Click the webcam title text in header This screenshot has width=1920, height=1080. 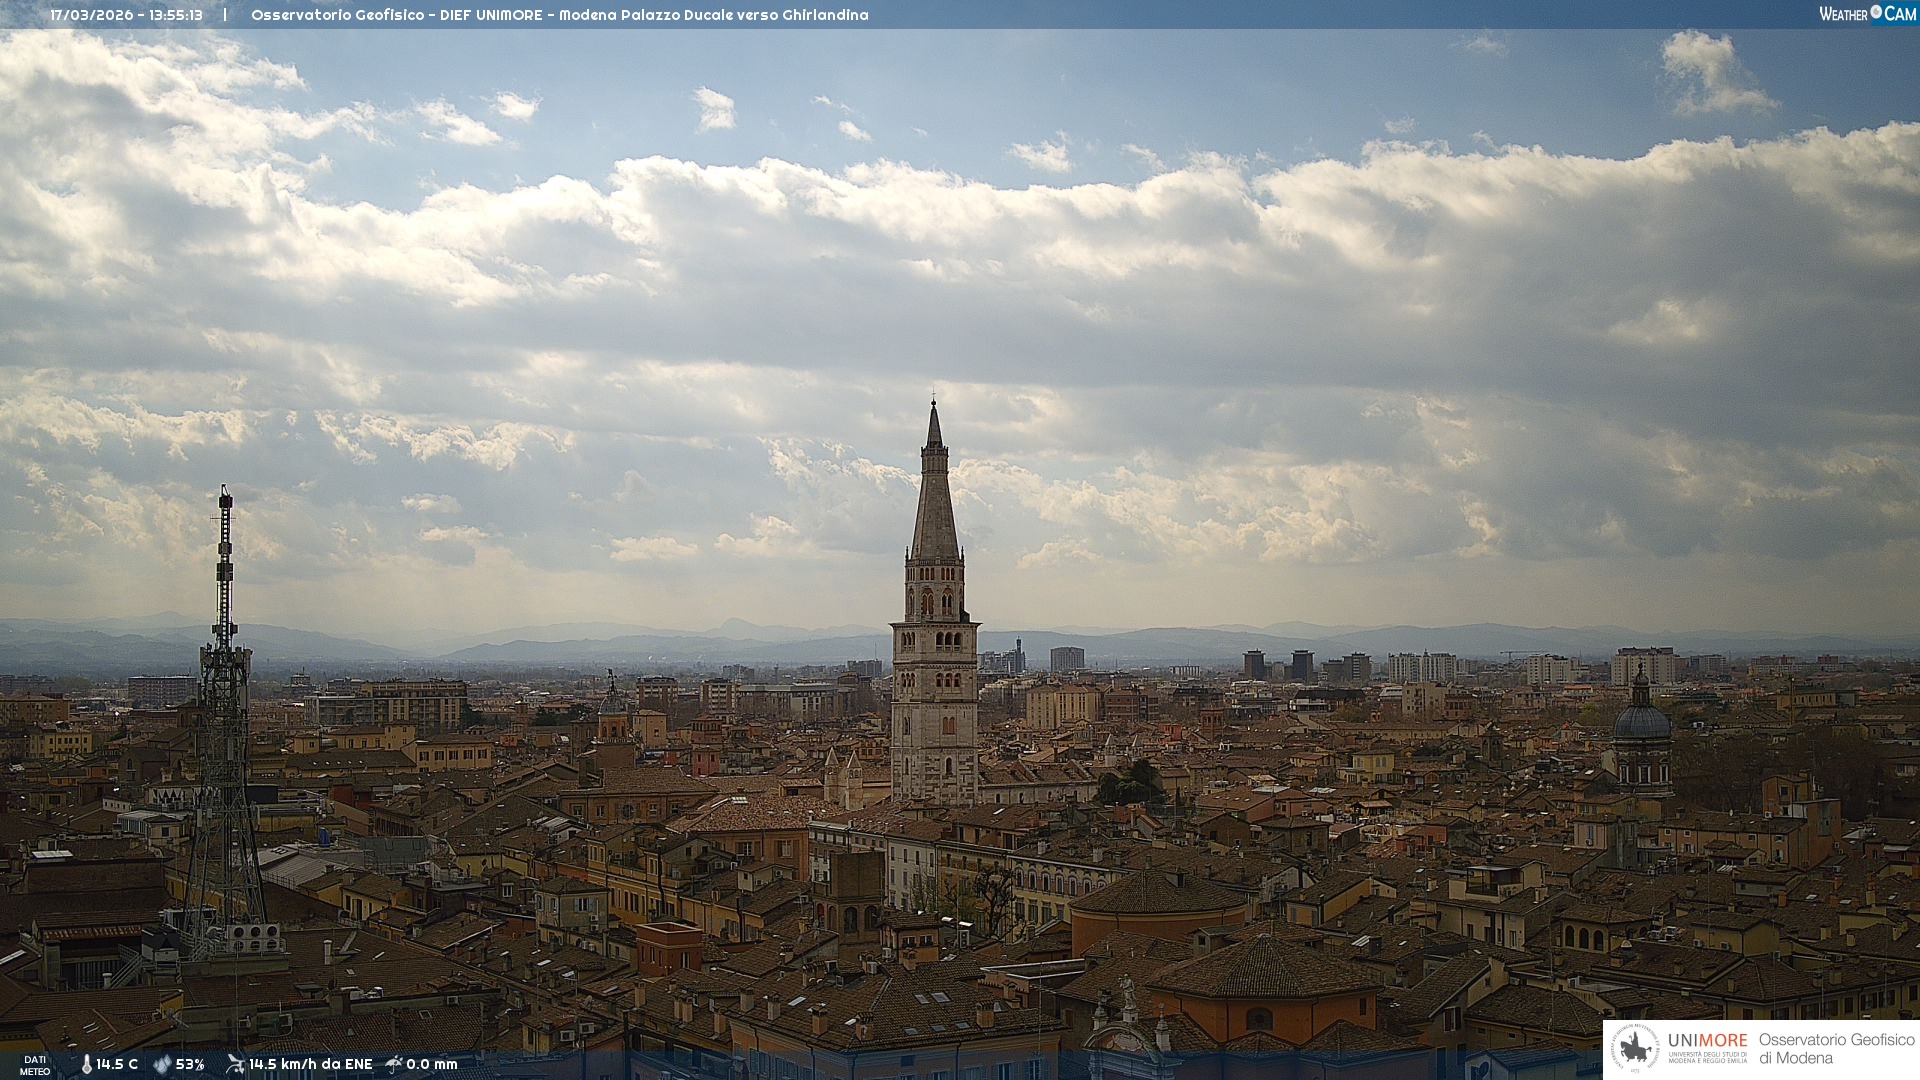point(559,15)
